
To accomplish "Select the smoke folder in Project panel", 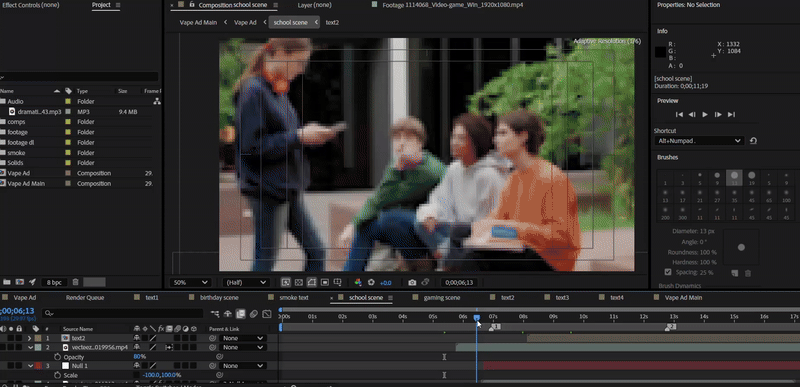I will pos(16,152).
